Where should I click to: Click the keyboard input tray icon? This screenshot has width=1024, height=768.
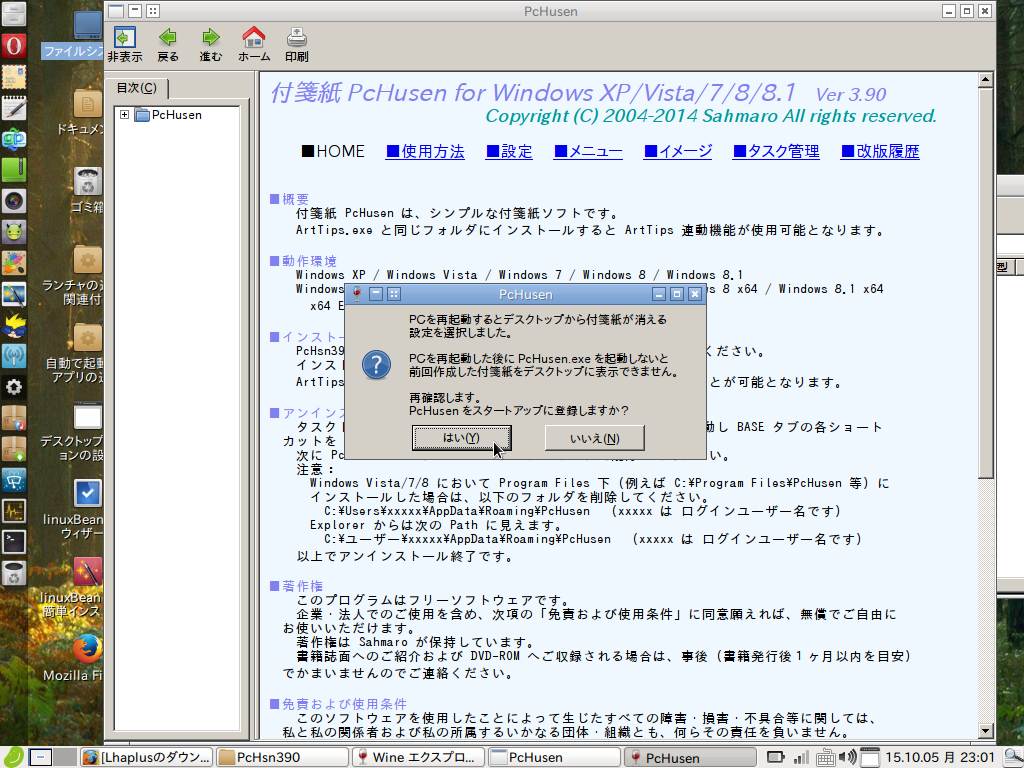(825, 758)
